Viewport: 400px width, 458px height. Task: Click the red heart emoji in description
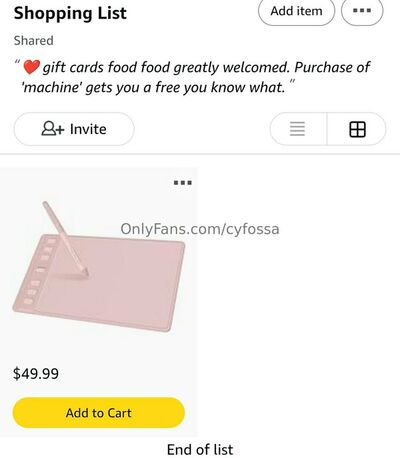click(x=32, y=67)
